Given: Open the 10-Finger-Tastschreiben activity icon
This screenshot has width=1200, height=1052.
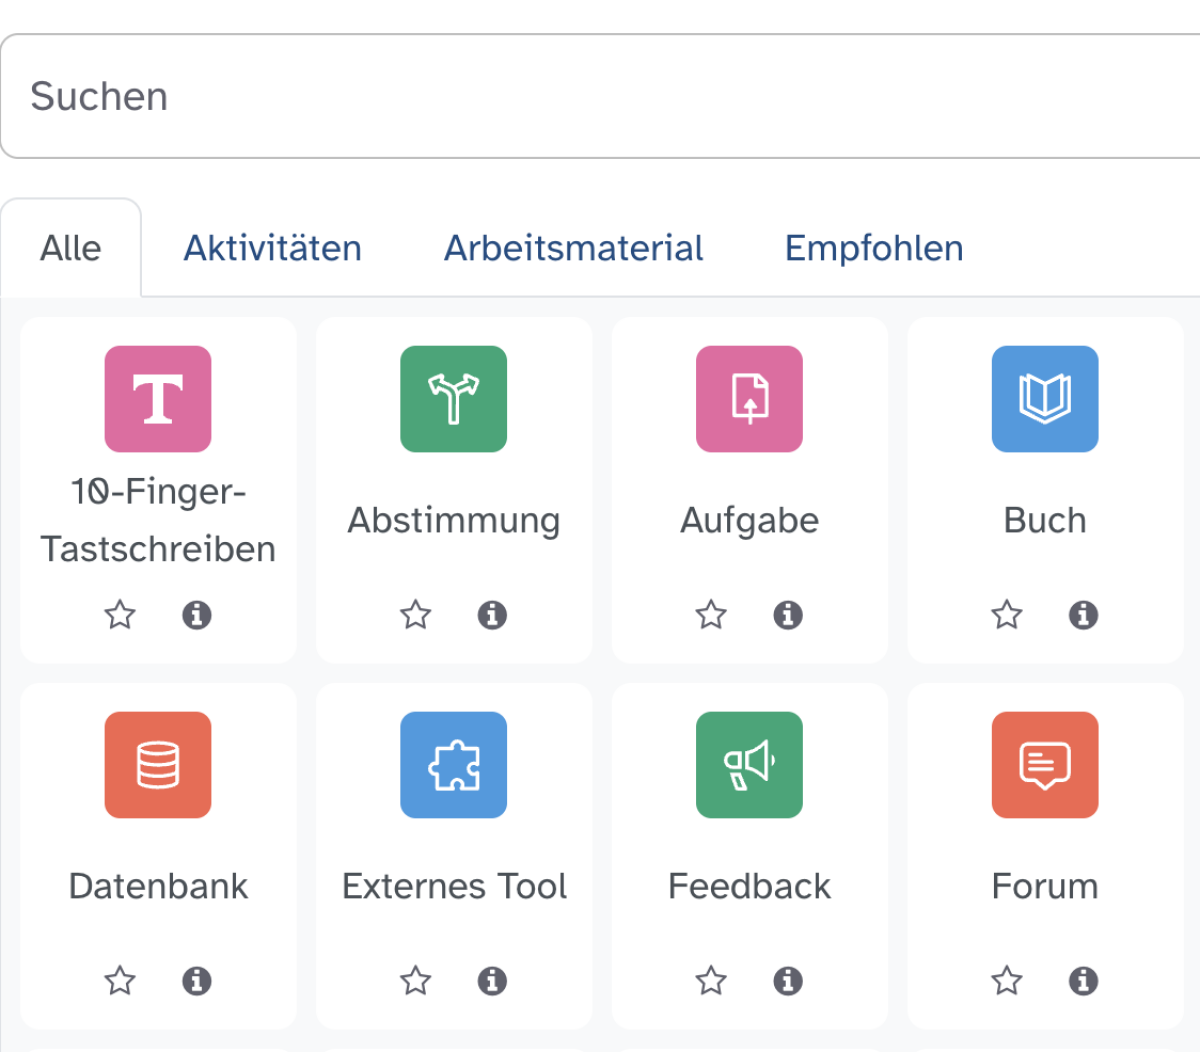Looking at the screenshot, I should point(158,399).
